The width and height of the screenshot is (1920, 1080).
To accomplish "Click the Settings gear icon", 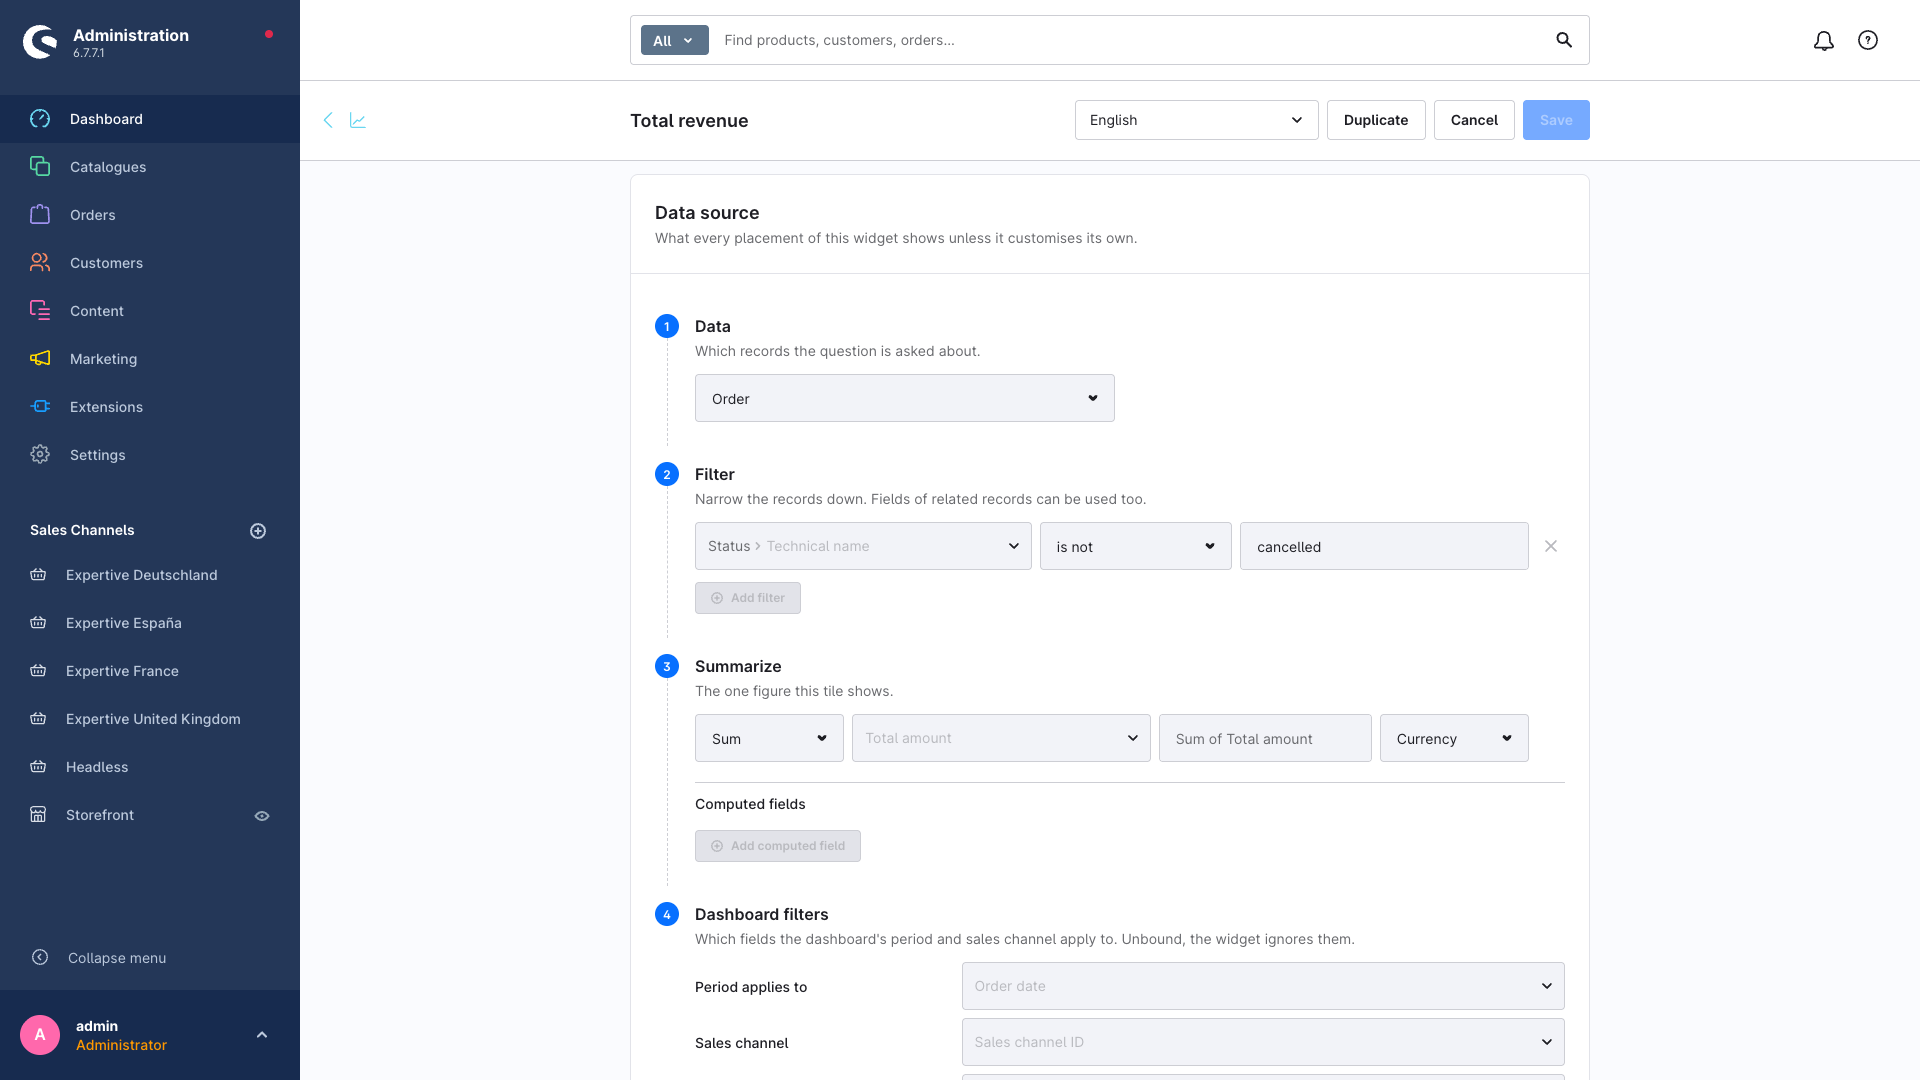I will click(x=40, y=455).
